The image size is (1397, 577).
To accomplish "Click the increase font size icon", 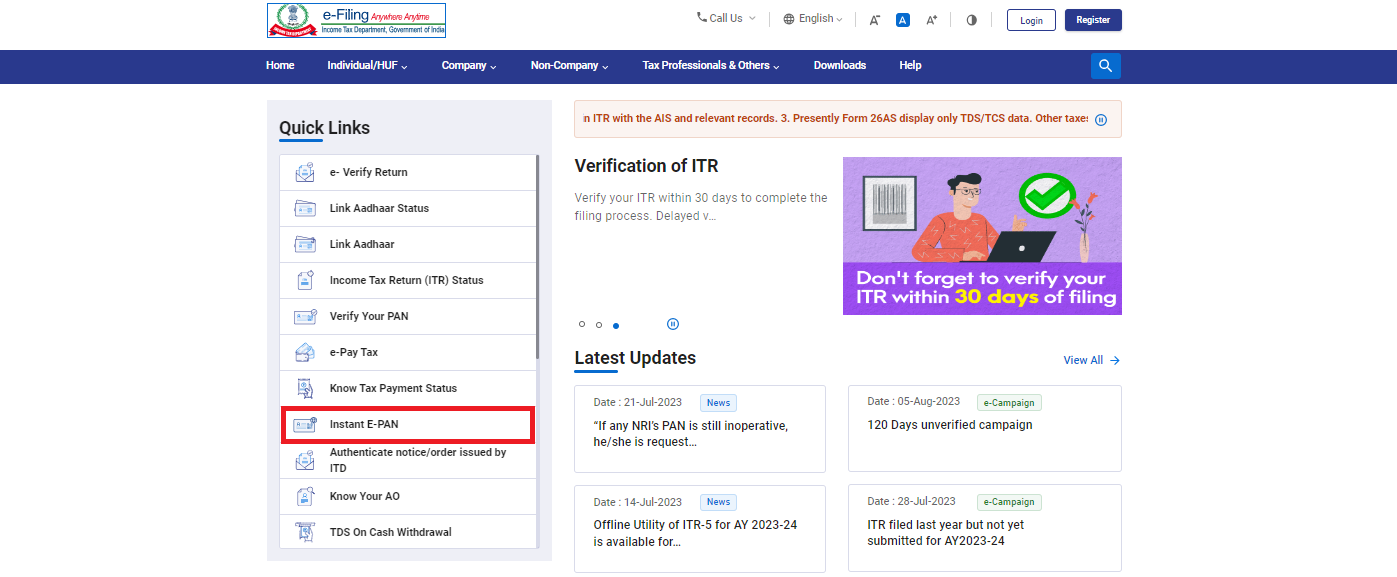I will (932, 20).
